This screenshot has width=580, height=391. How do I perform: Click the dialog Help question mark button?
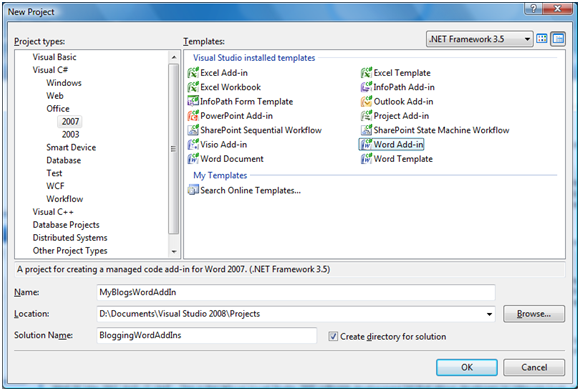[x=533, y=9]
